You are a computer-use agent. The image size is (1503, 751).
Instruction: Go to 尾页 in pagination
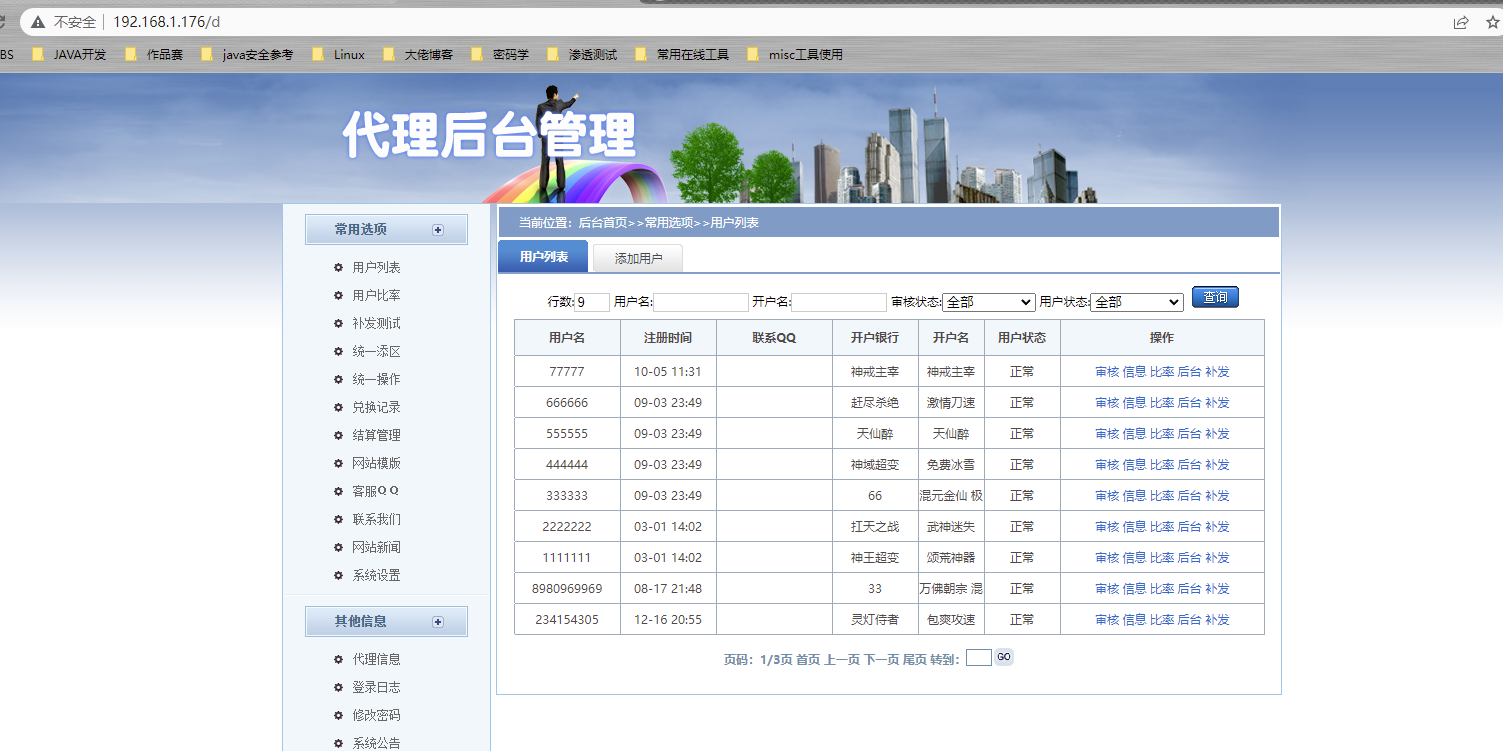tap(915, 660)
